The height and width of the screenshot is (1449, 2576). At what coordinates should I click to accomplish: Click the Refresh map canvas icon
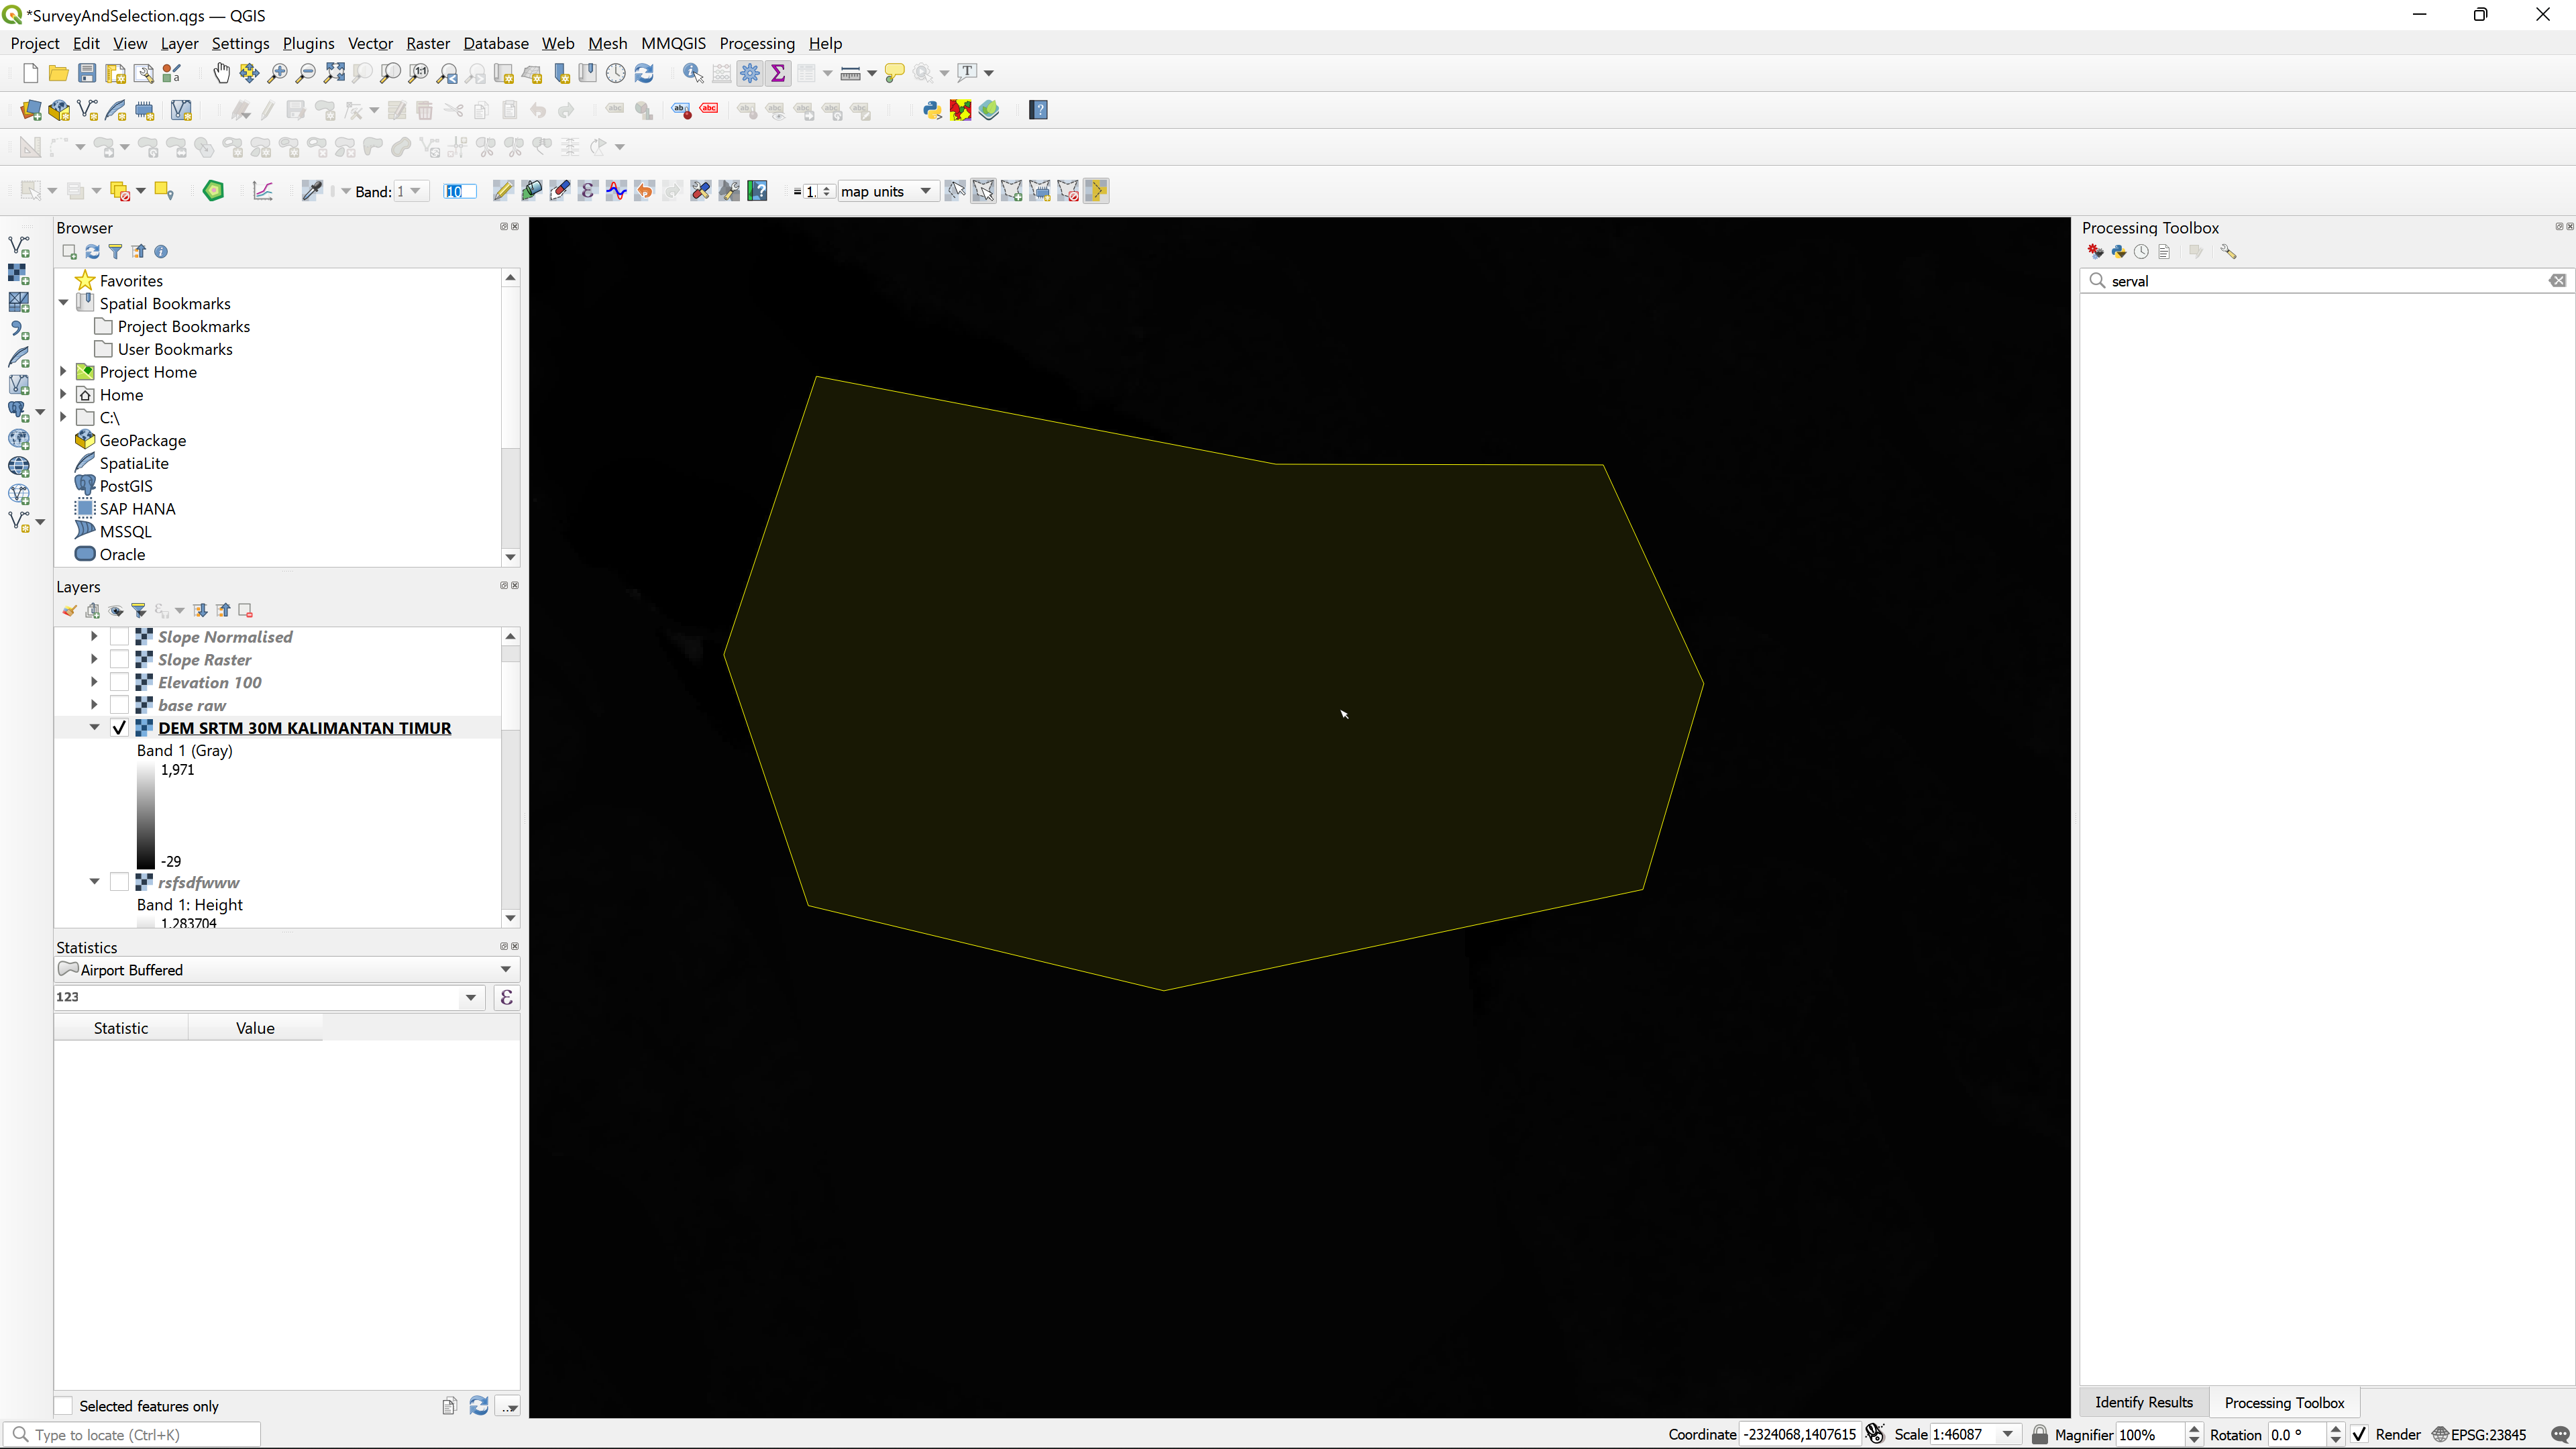click(645, 73)
